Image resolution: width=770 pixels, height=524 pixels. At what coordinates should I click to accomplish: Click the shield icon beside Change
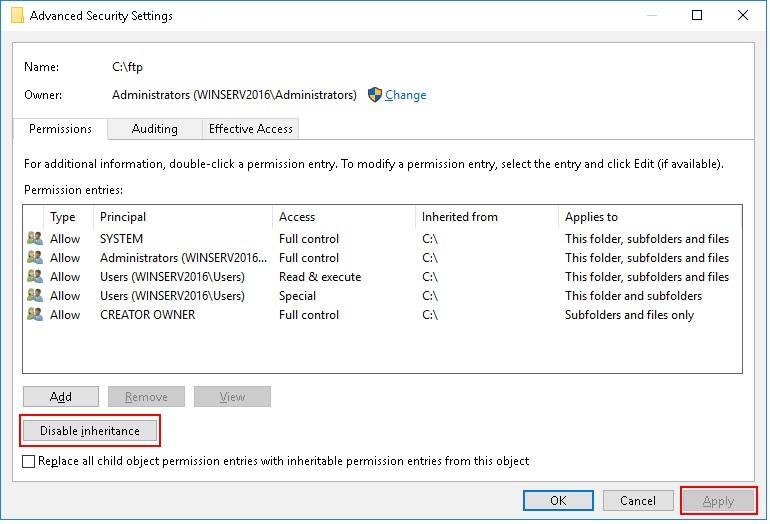(375, 95)
